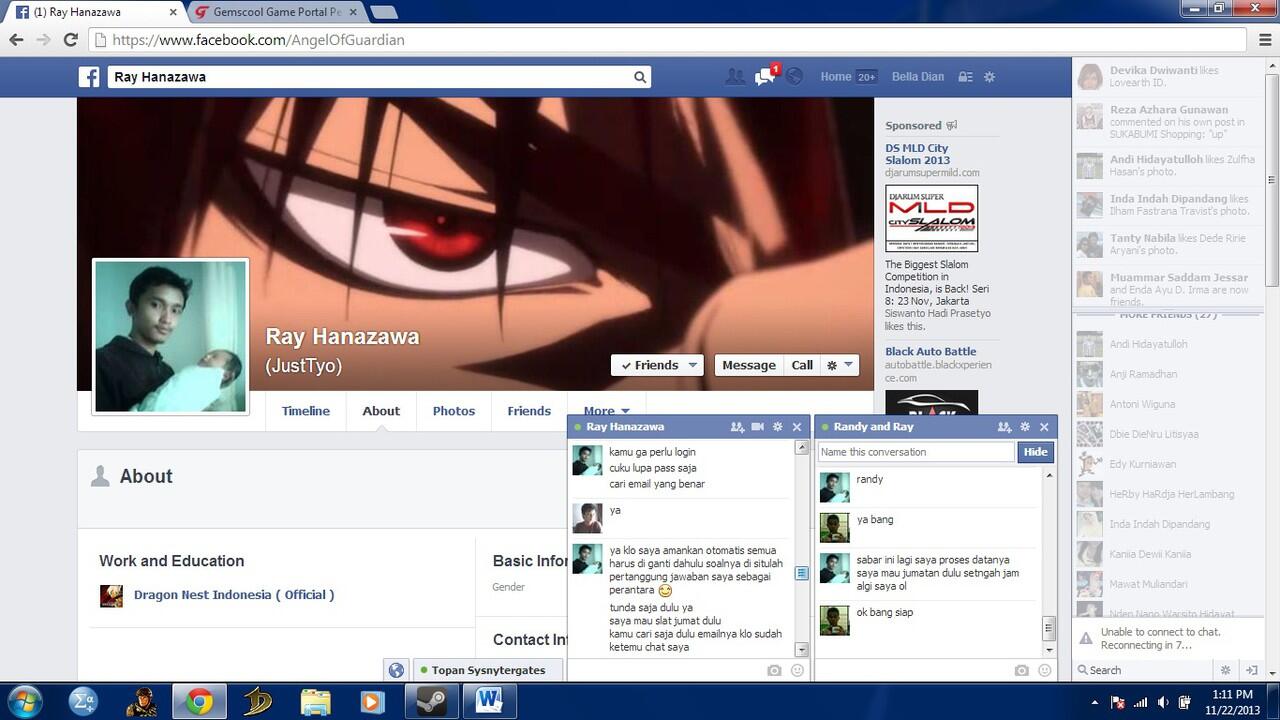1280x720 pixels.
Task: Close the Ray Hanazawa chat window
Action: pos(797,427)
